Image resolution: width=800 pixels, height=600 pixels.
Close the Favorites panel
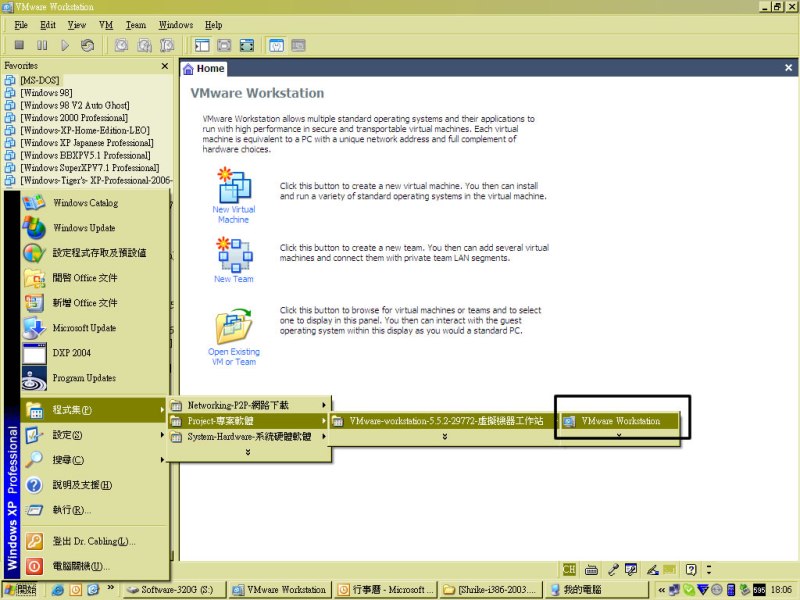[165, 66]
